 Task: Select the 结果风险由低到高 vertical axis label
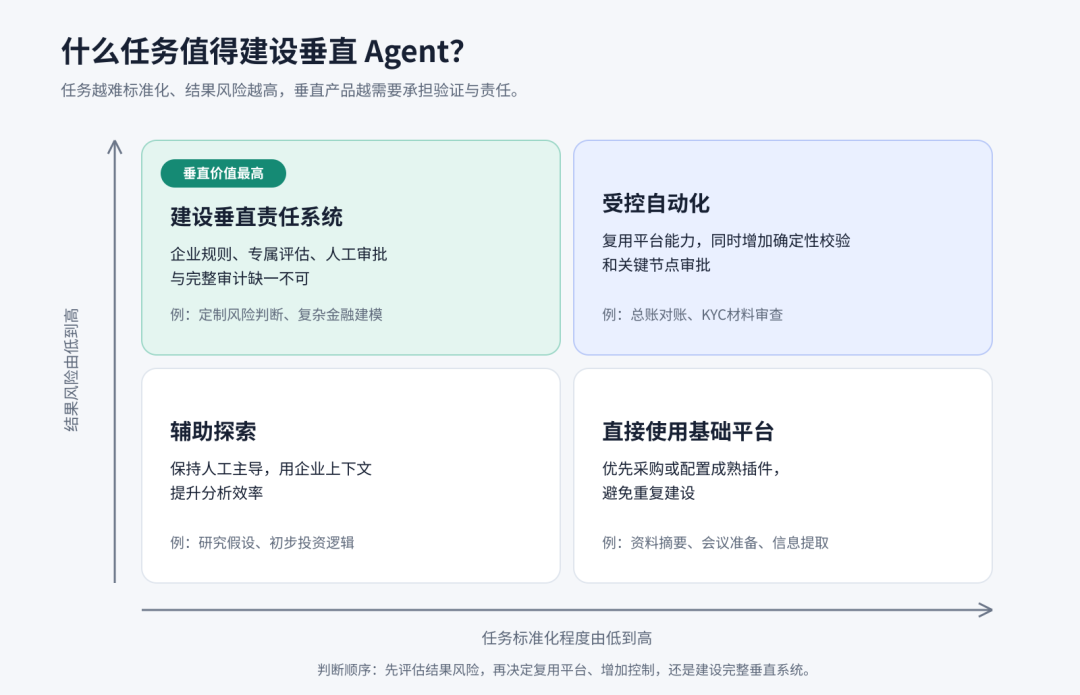(x=71, y=370)
